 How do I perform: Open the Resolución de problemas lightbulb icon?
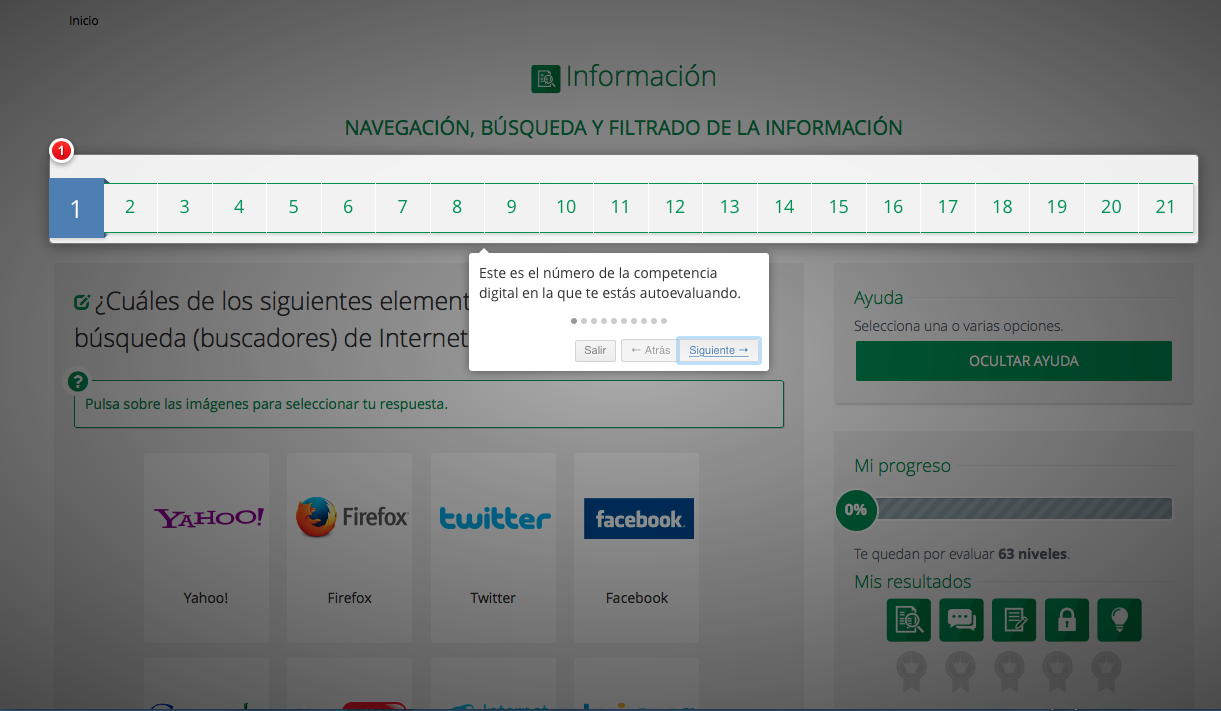pyautogui.click(x=1119, y=619)
